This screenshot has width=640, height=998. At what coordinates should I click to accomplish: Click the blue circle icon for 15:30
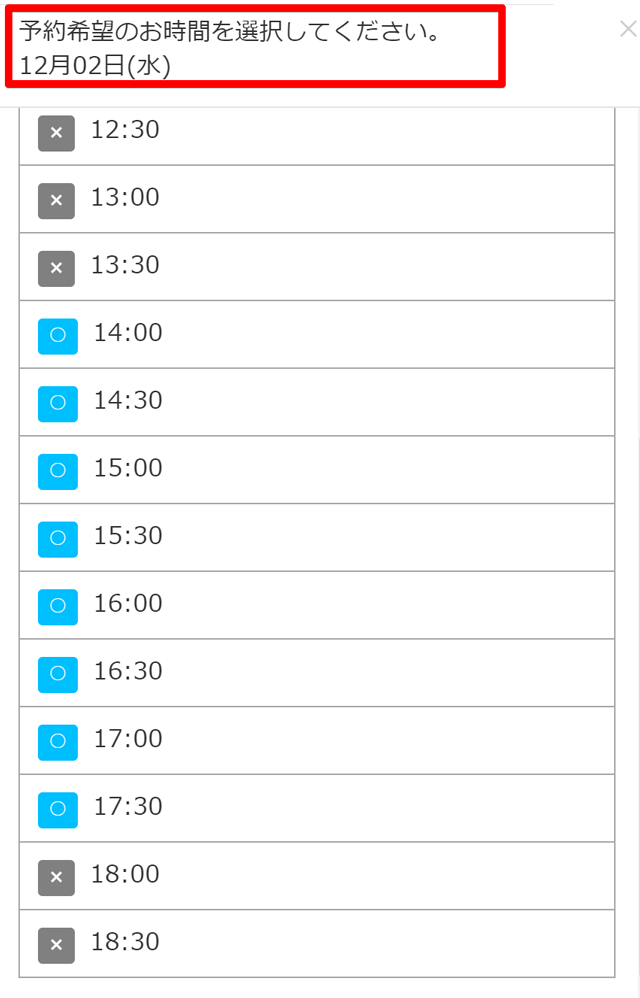click(x=57, y=539)
